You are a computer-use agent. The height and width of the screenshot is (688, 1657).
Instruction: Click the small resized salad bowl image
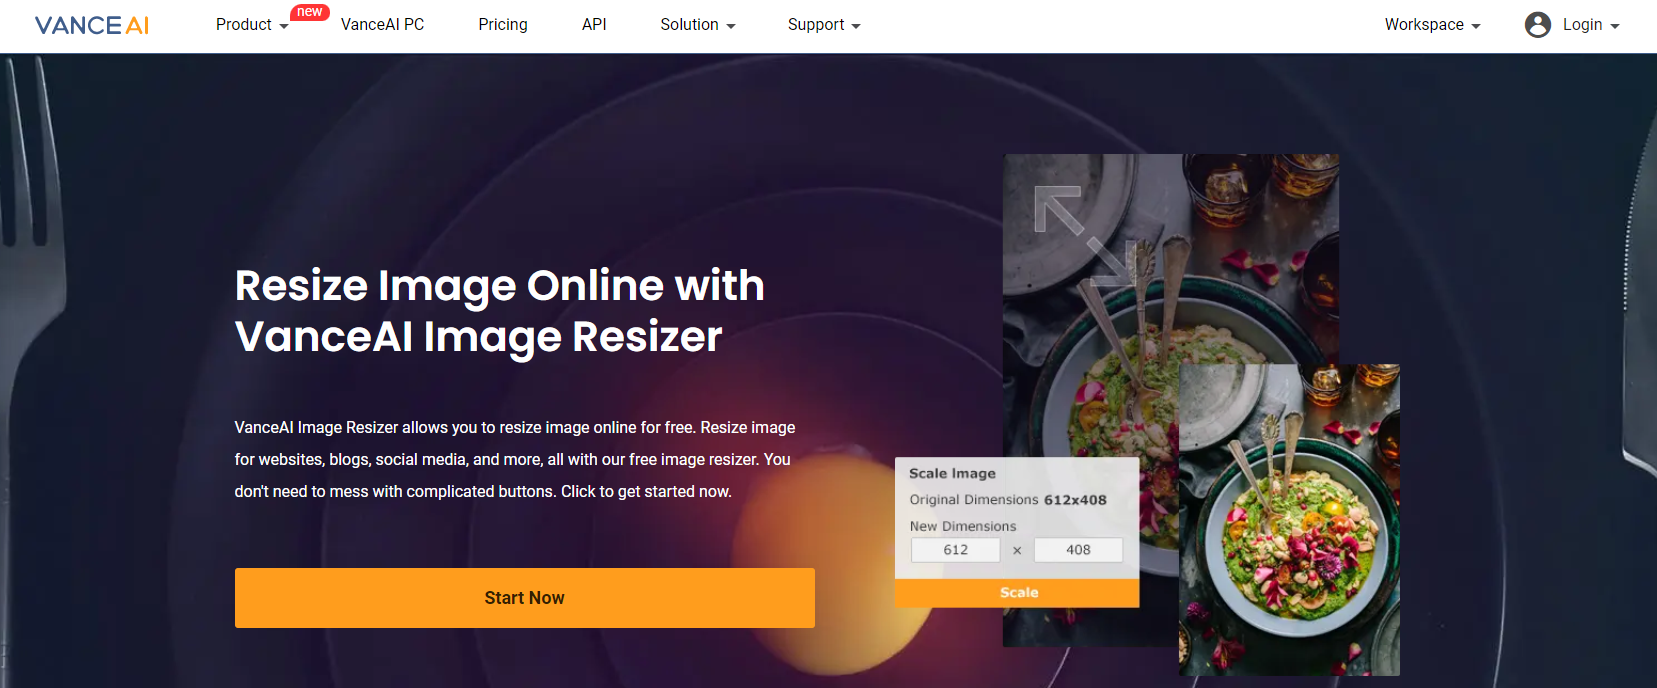click(1289, 520)
